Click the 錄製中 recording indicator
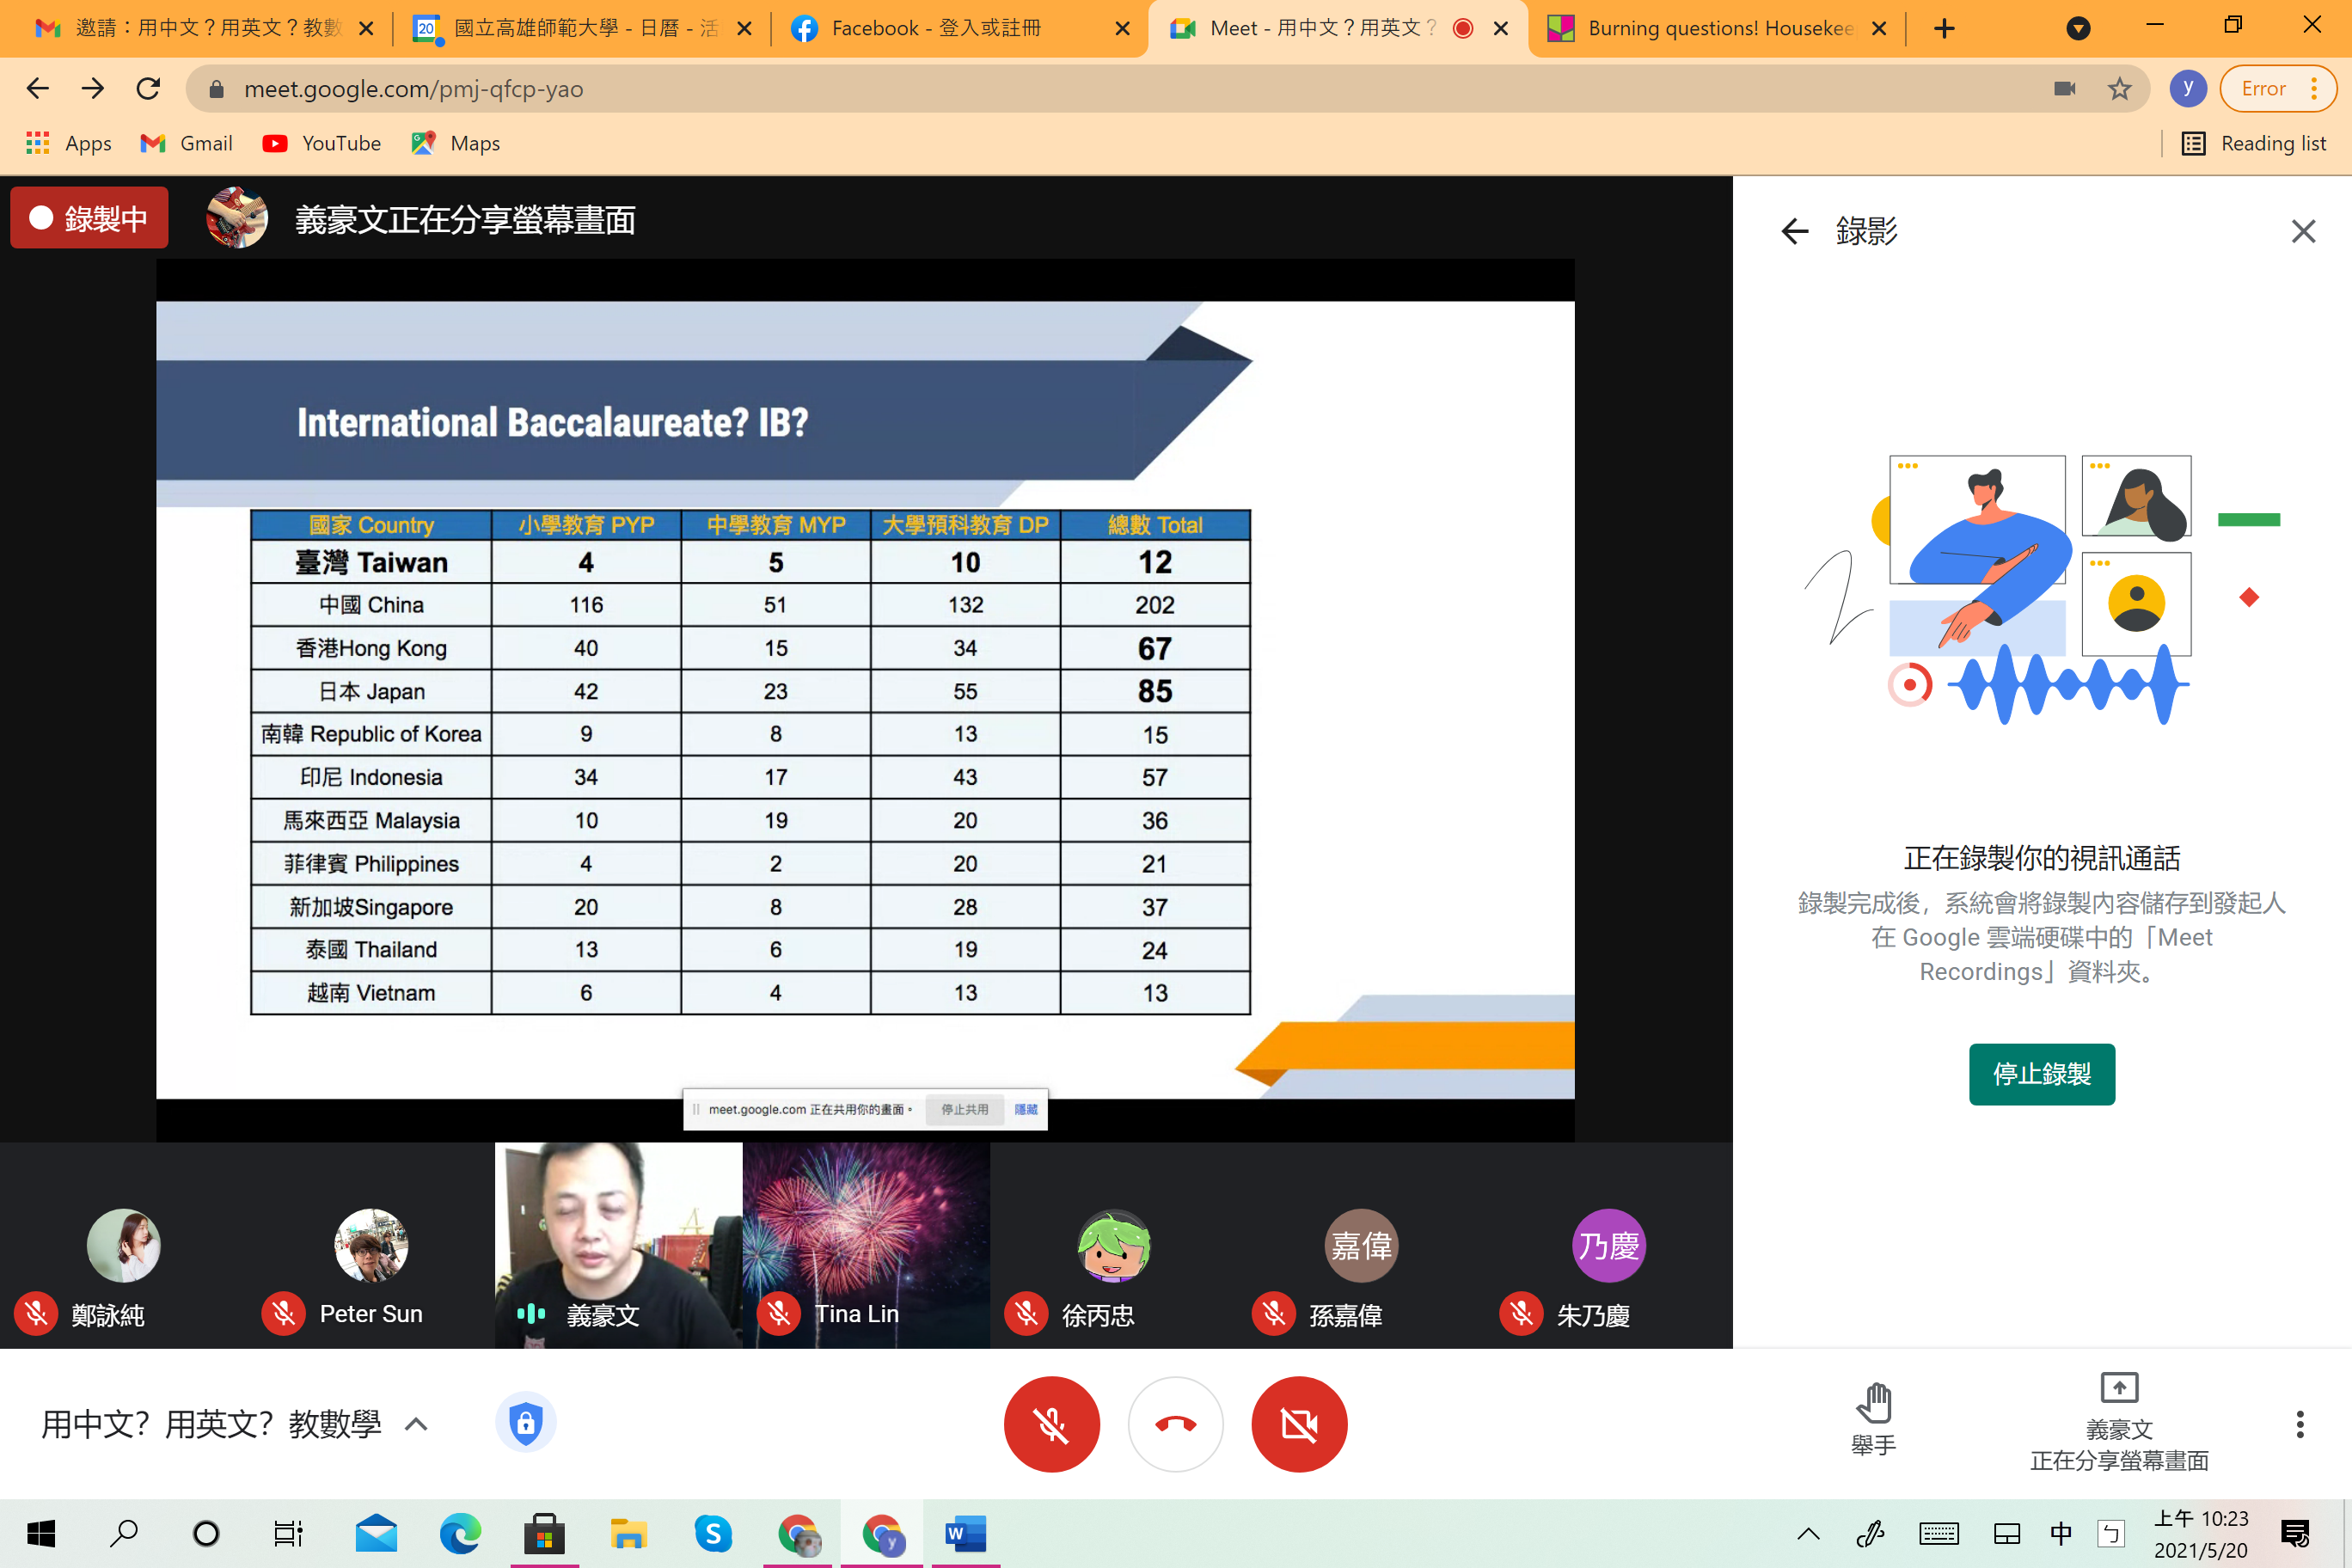This screenshot has height=1568, width=2352. pos(89,217)
